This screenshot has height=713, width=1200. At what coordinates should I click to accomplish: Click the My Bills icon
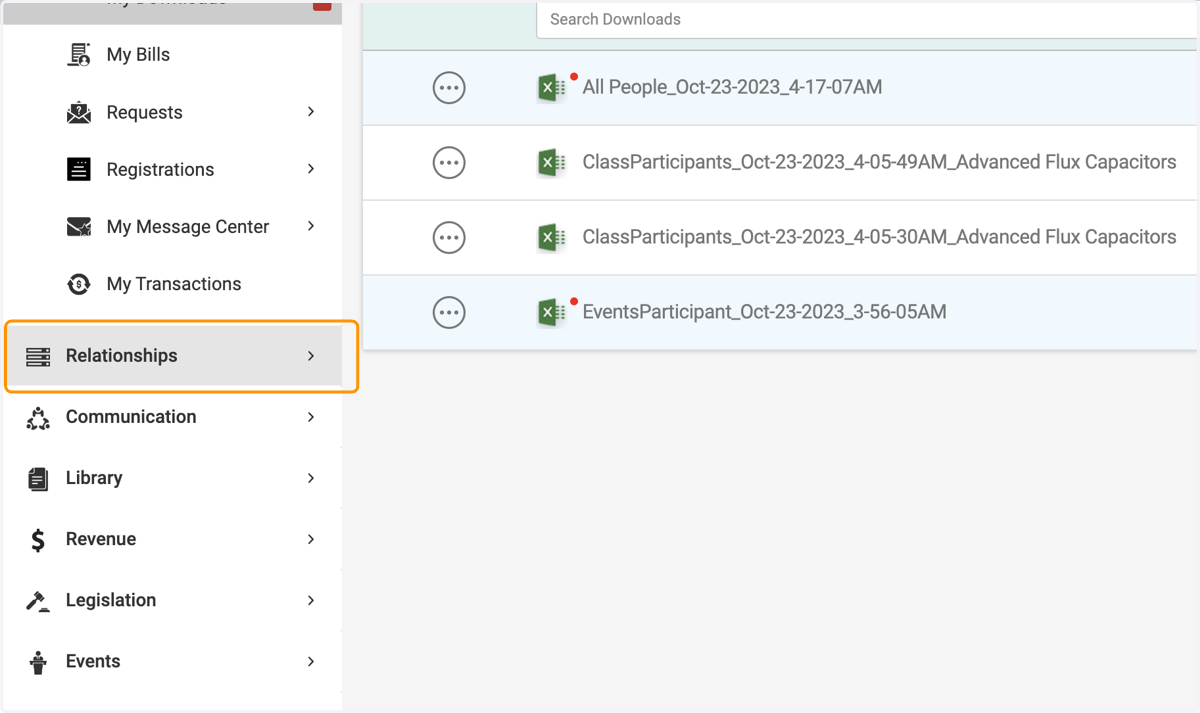(79, 55)
